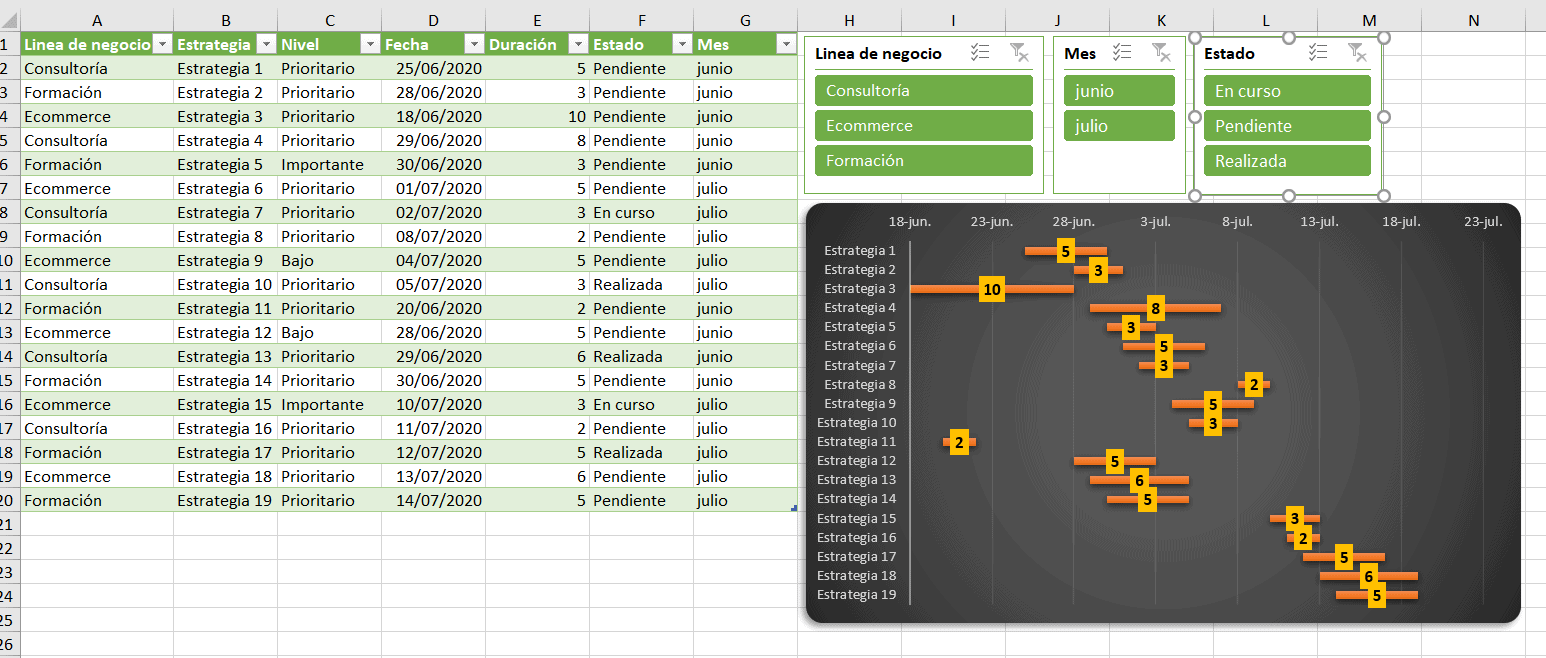1546x658 pixels.
Task: Select junio in Mes slicer
Action: click(x=1119, y=91)
